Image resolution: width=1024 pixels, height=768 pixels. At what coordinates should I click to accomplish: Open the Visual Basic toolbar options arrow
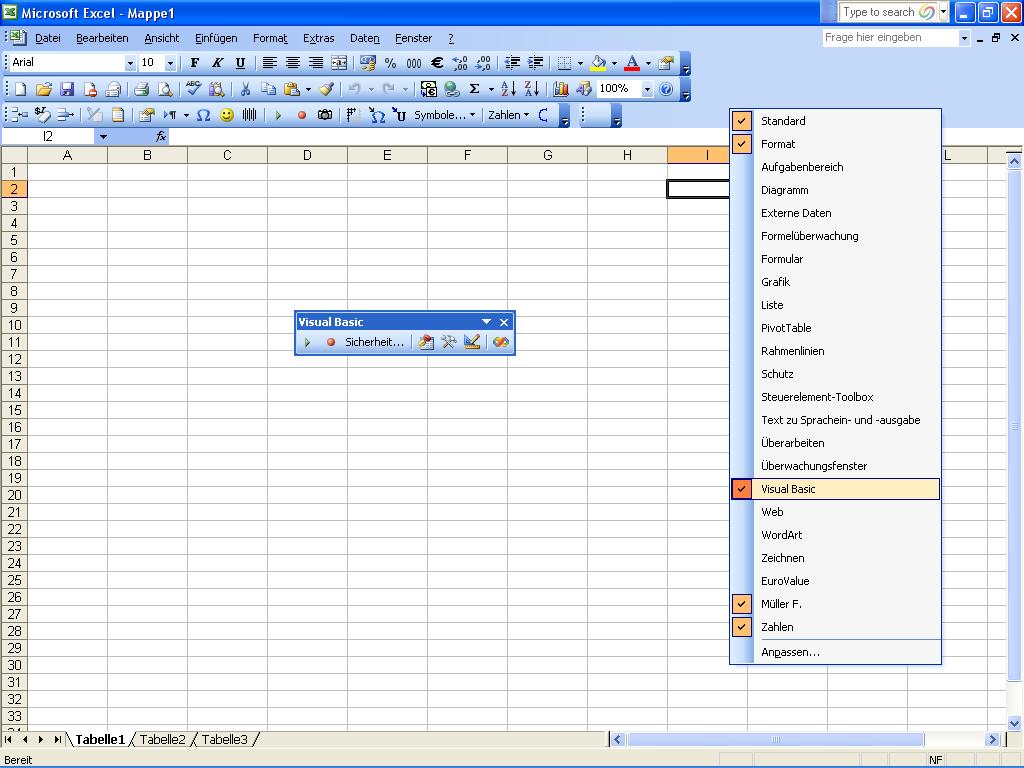tap(486, 322)
